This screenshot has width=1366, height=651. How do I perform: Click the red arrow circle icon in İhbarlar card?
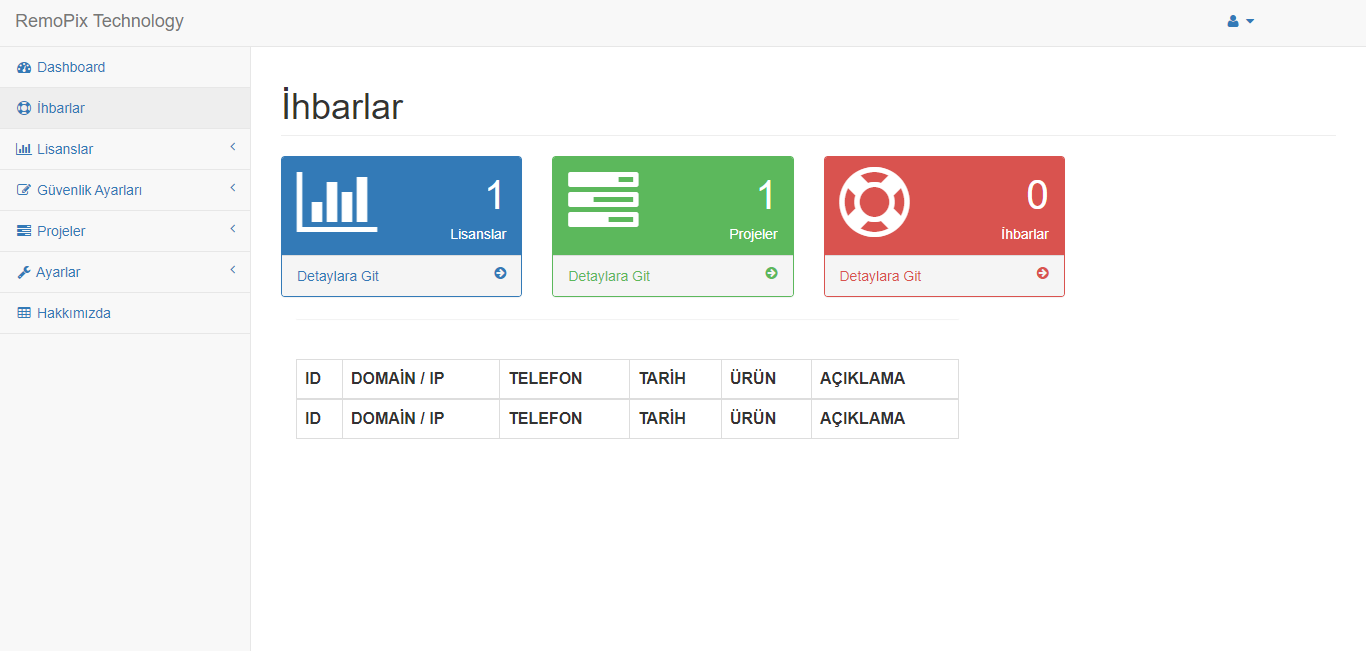(x=1042, y=273)
